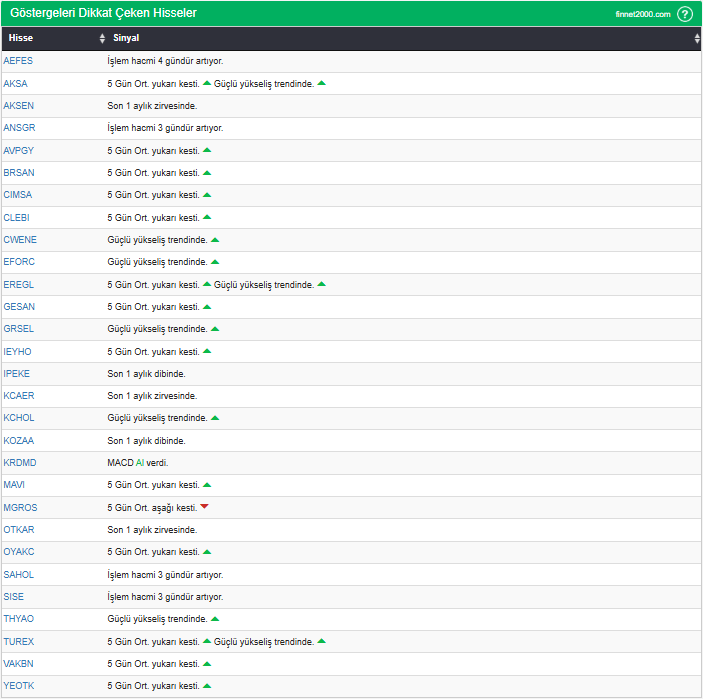Image resolution: width=703 pixels, height=699 pixels.
Task: Click the green arrow beside CWENE signal
Action: 215,240
